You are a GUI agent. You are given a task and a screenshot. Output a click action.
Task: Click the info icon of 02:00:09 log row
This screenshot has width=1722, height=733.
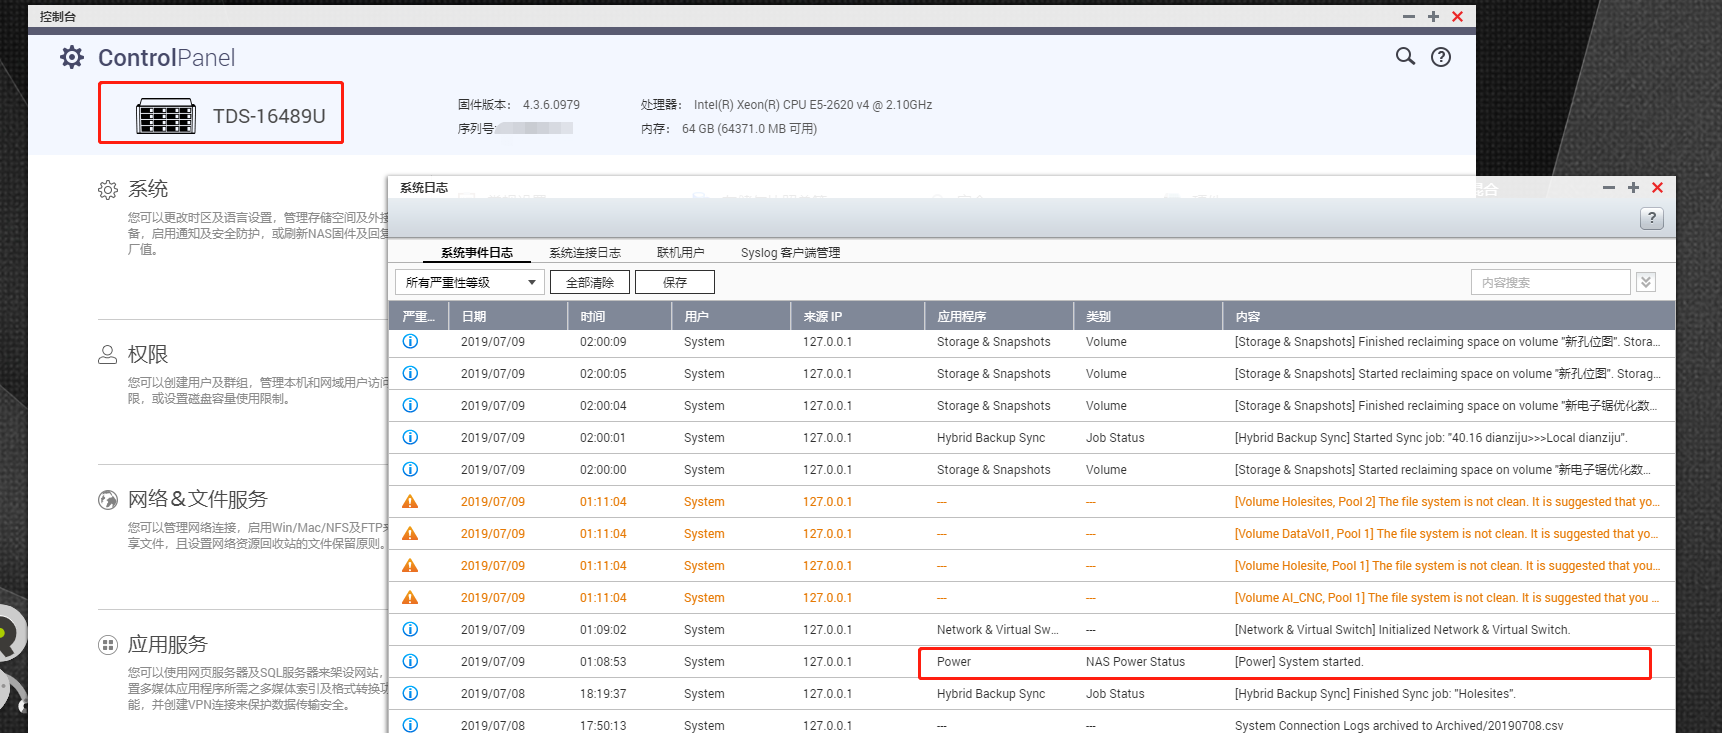[410, 342]
